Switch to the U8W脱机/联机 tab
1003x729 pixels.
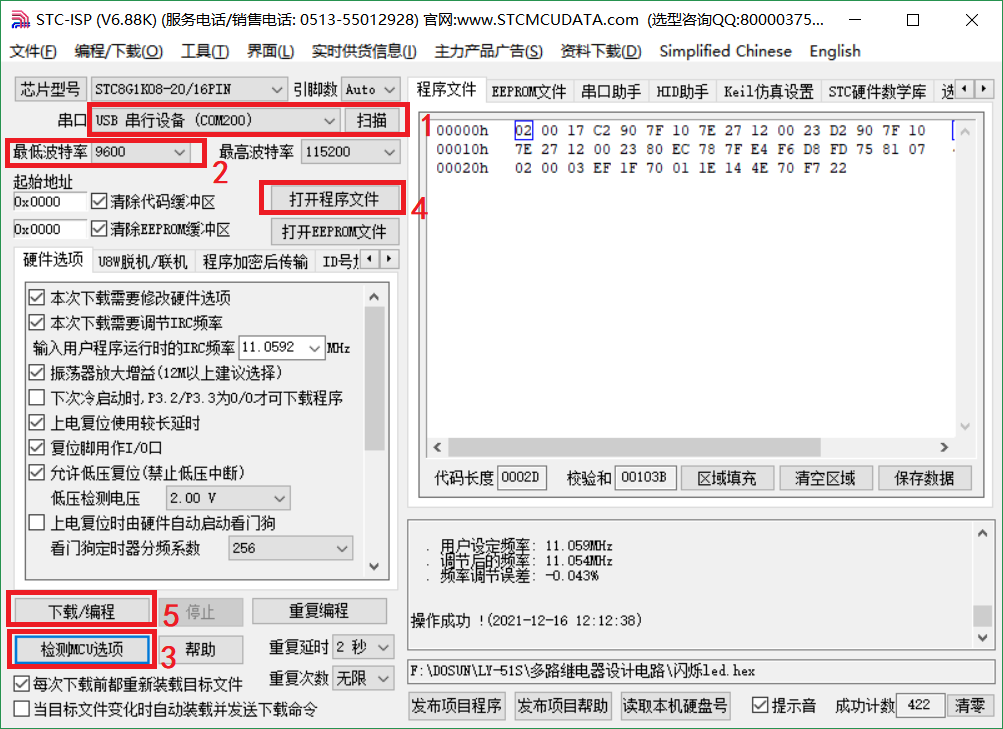143,262
